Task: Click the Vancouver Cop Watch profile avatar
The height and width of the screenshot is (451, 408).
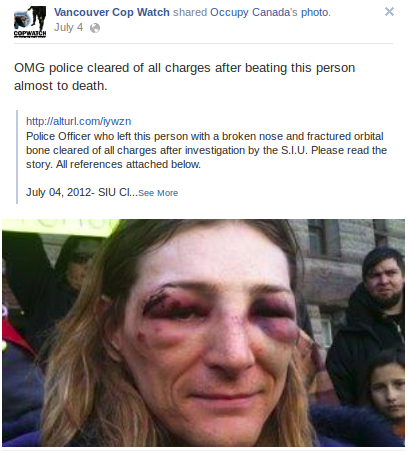Action: point(30,22)
